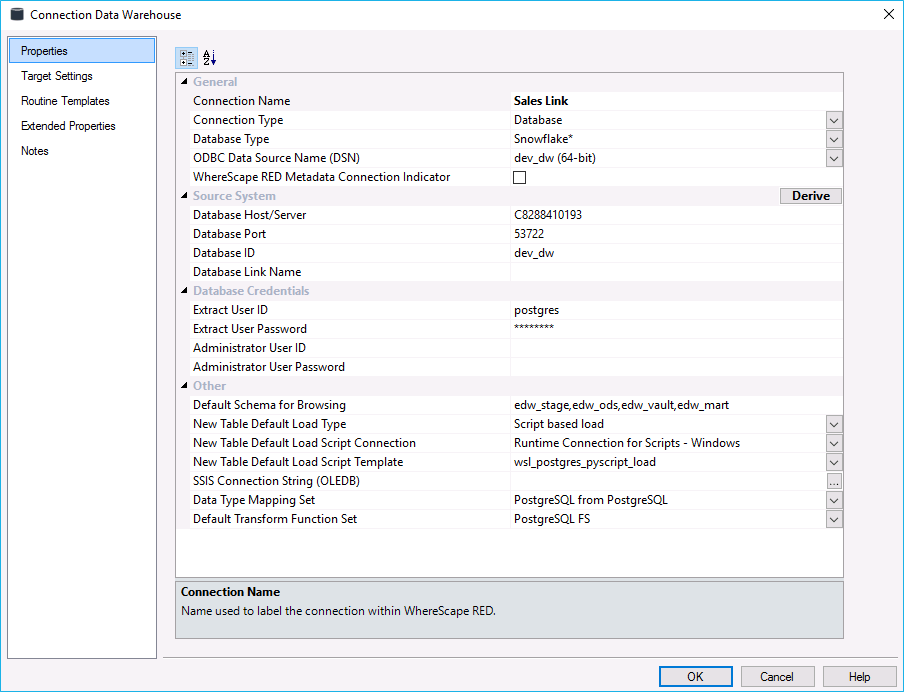The height and width of the screenshot is (692, 904).
Task: Select the Properties page
Action: (x=82, y=51)
